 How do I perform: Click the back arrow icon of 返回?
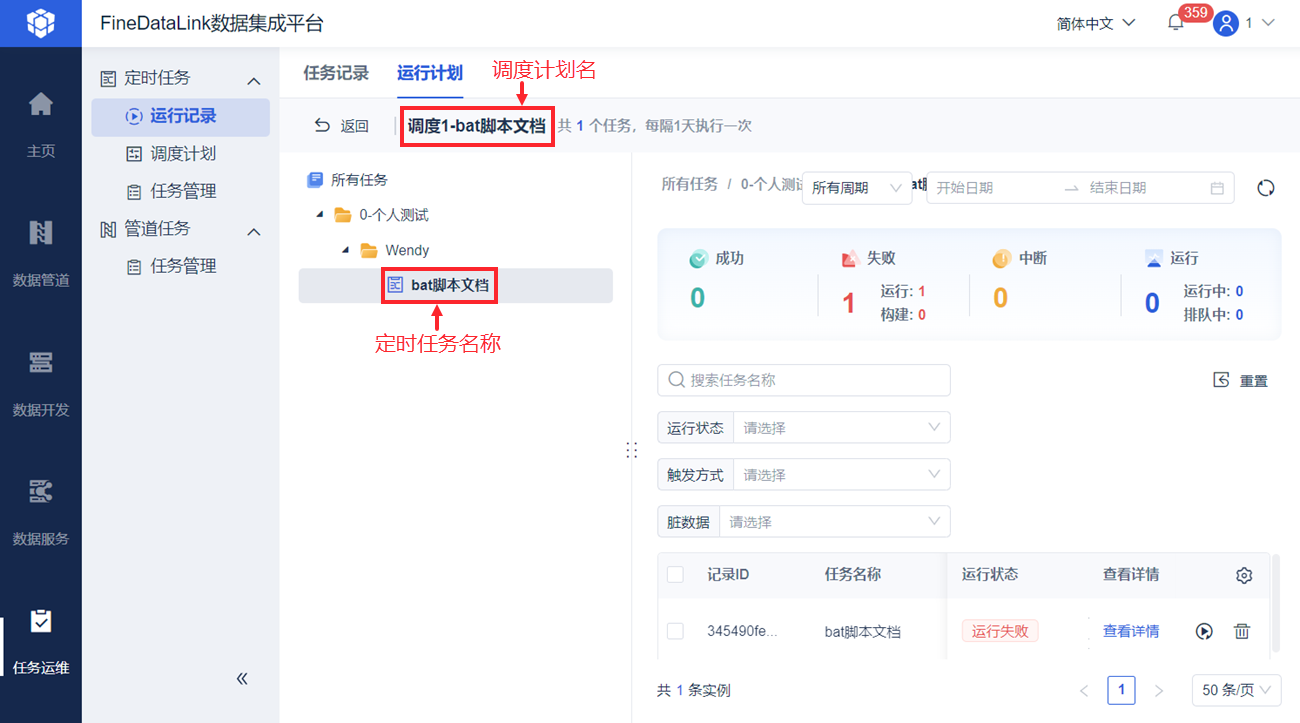point(322,125)
